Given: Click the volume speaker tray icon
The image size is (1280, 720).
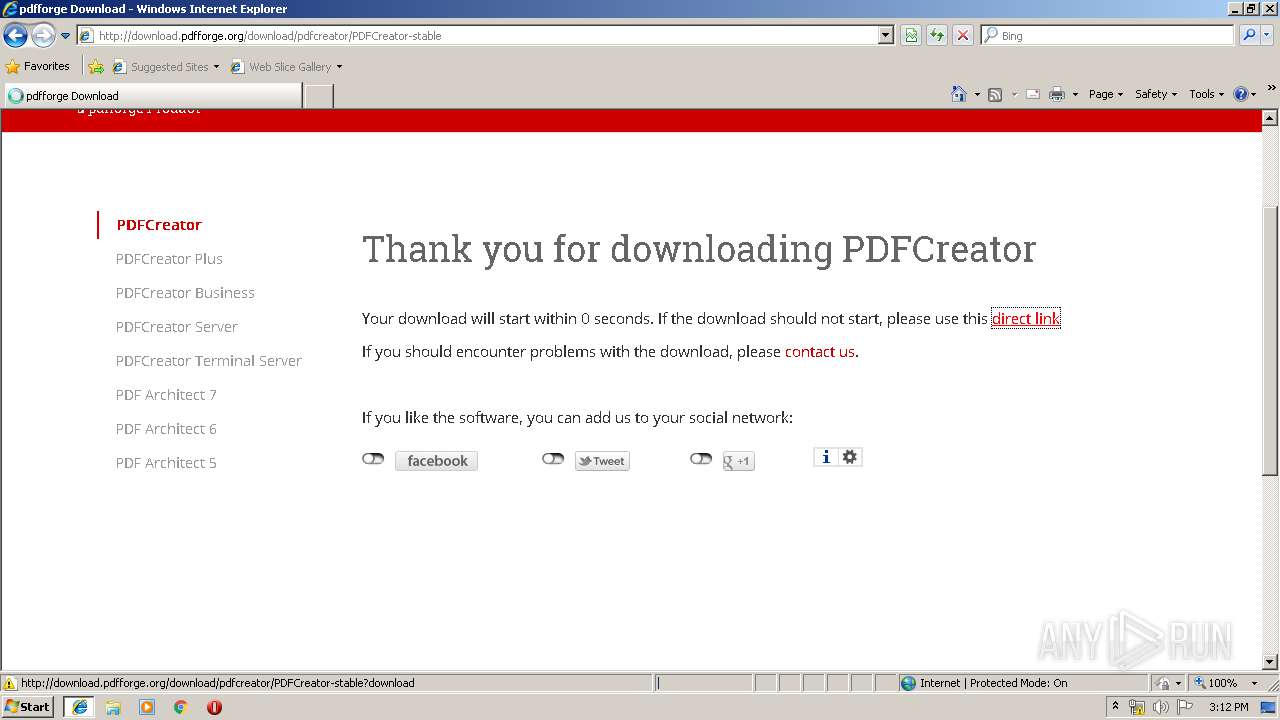Looking at the screenshot, I should [1160, 707].
